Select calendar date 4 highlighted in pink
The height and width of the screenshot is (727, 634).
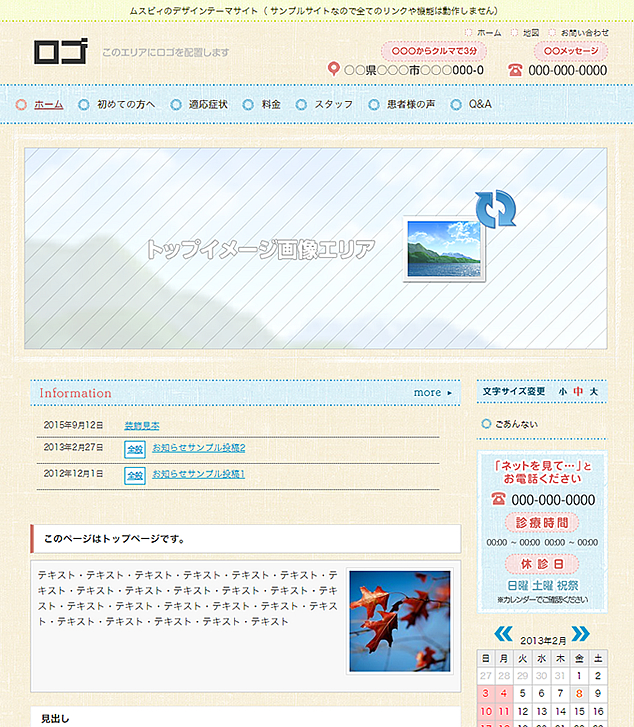pyautogui.click(x=504, y=694)
